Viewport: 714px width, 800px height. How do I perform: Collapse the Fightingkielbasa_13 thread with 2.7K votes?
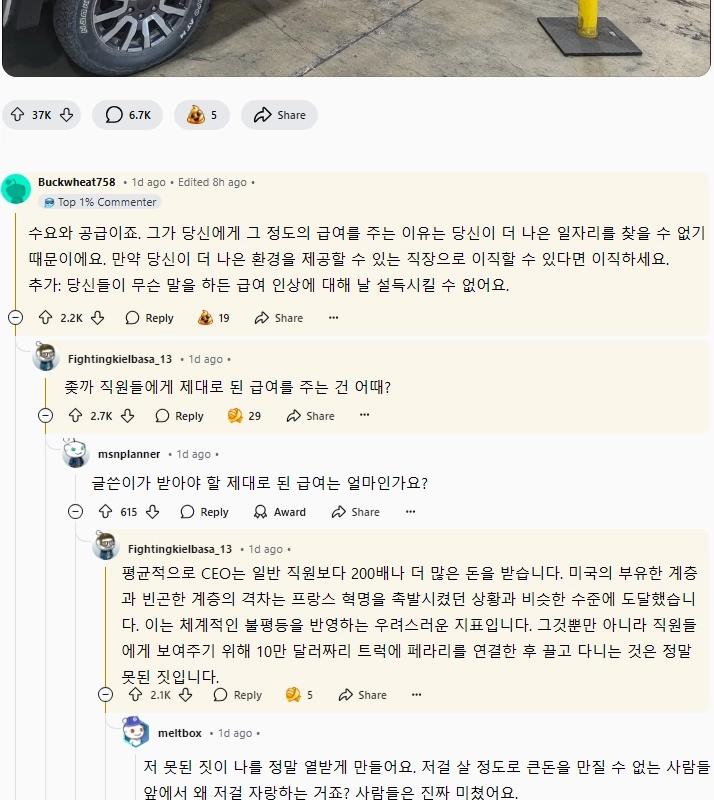pos(45,416)
